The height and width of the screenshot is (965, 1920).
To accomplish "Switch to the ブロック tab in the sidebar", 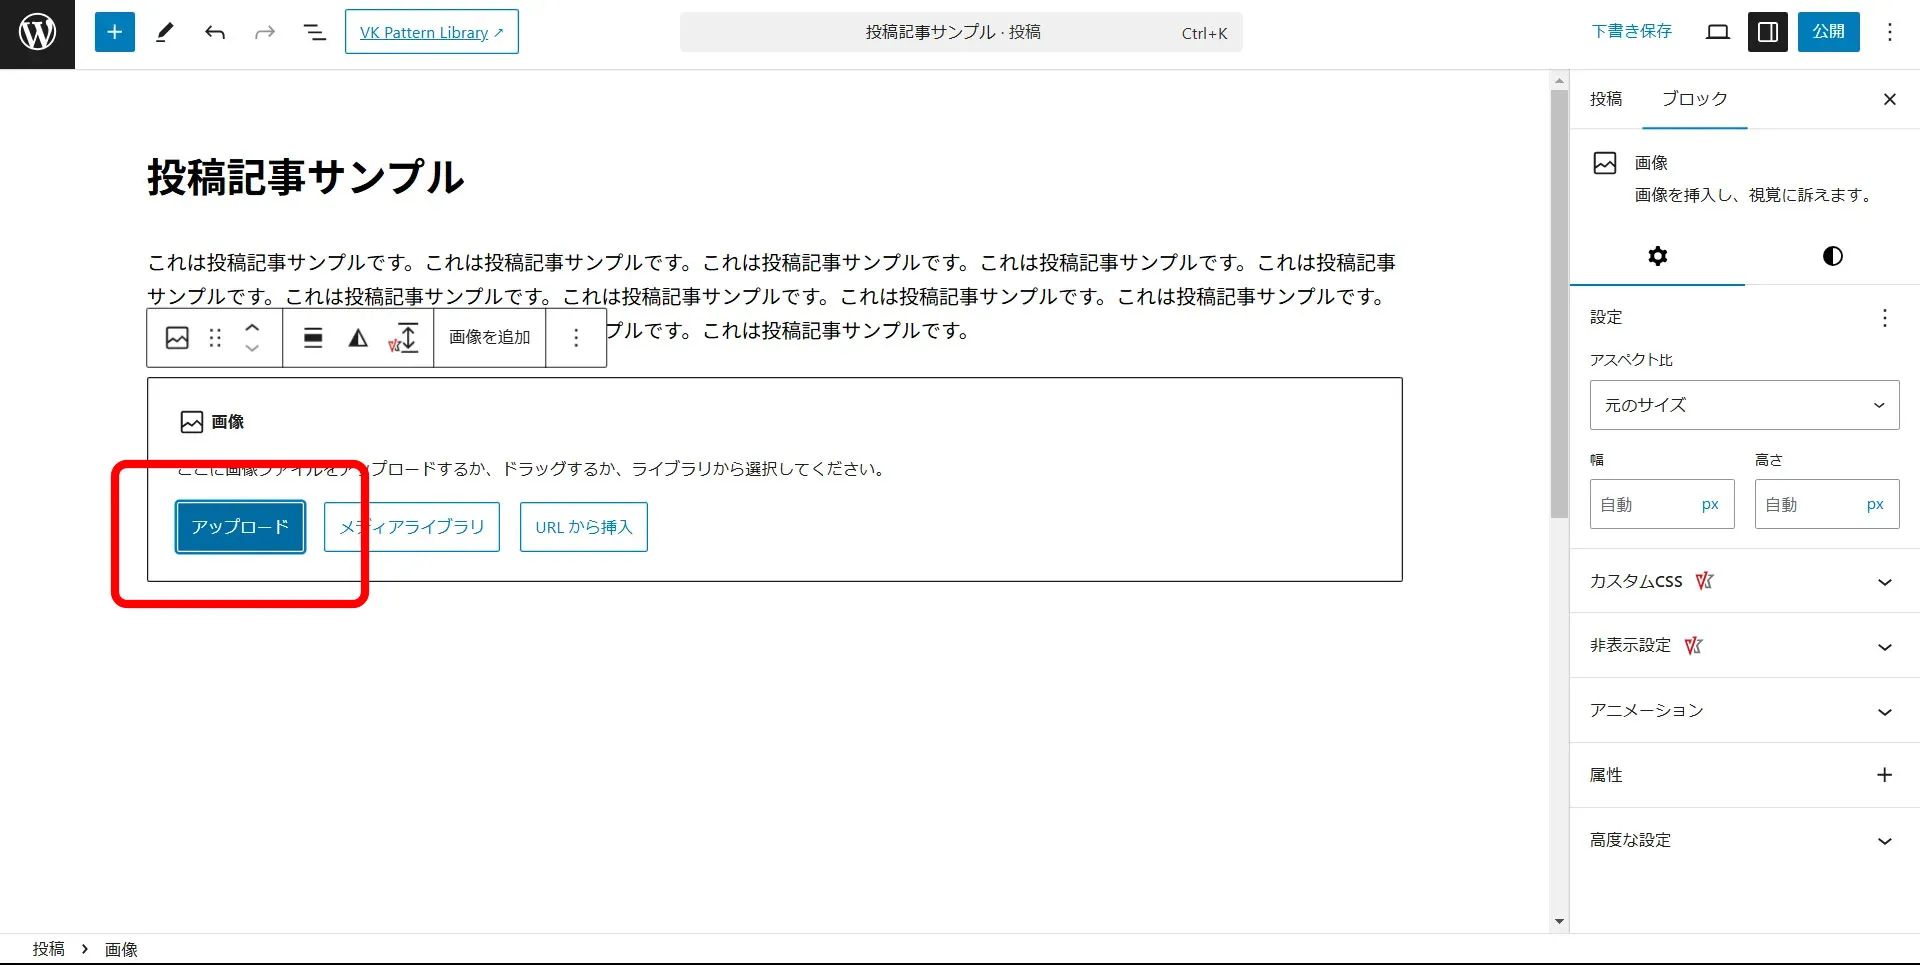I will tap(1693, 98).
